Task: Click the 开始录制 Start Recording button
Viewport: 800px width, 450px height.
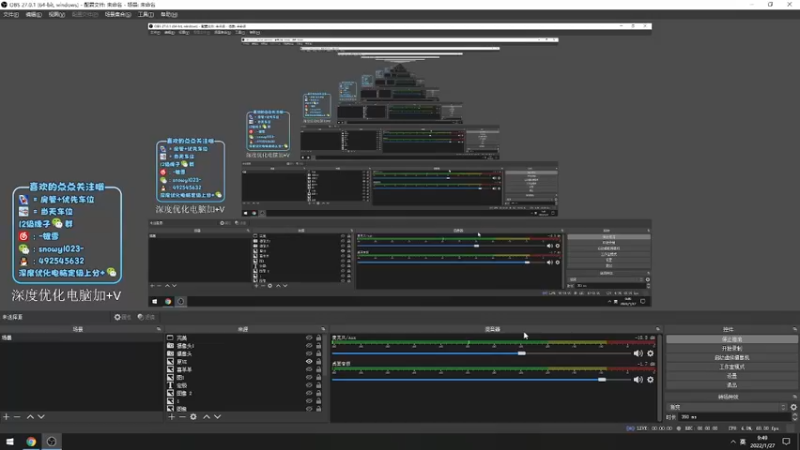Action: coord(732,348)
